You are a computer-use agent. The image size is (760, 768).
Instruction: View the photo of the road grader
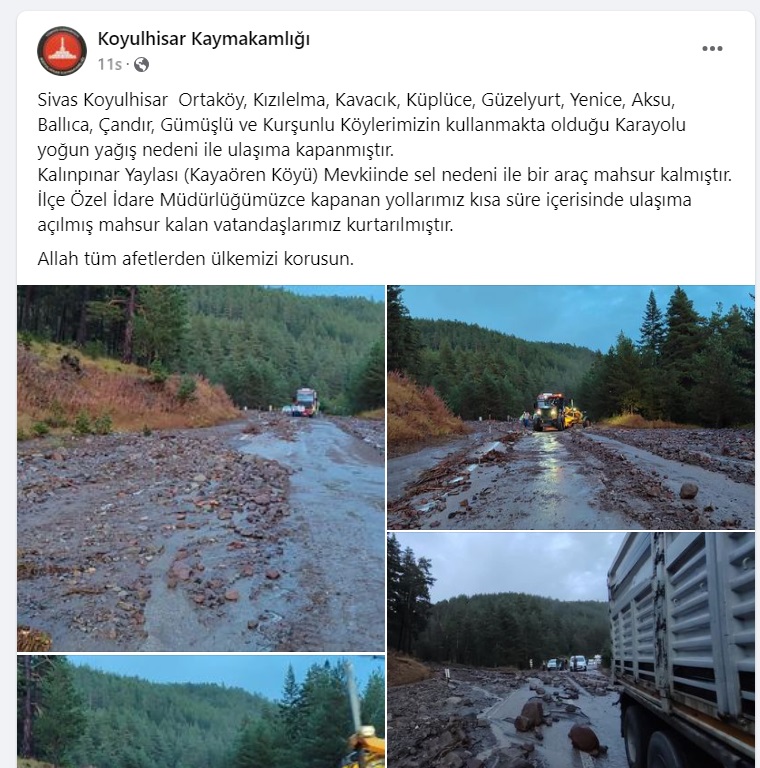[x=571, y=407]
